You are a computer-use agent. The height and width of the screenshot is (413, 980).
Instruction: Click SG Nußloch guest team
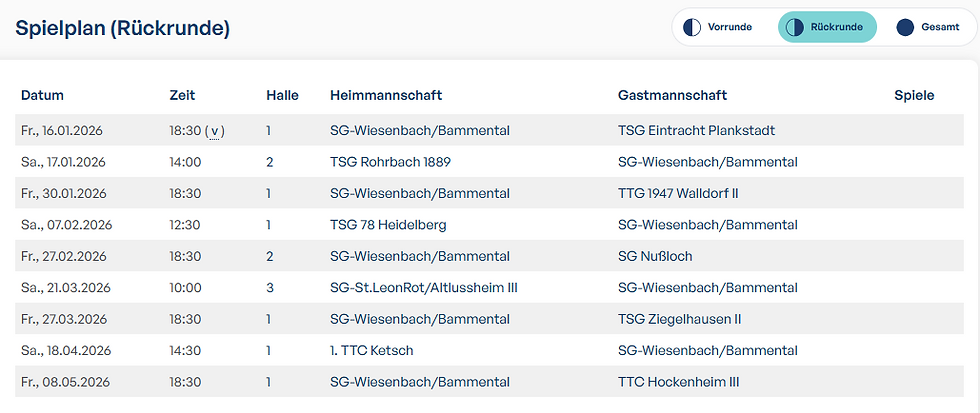(x=655, y=256)
